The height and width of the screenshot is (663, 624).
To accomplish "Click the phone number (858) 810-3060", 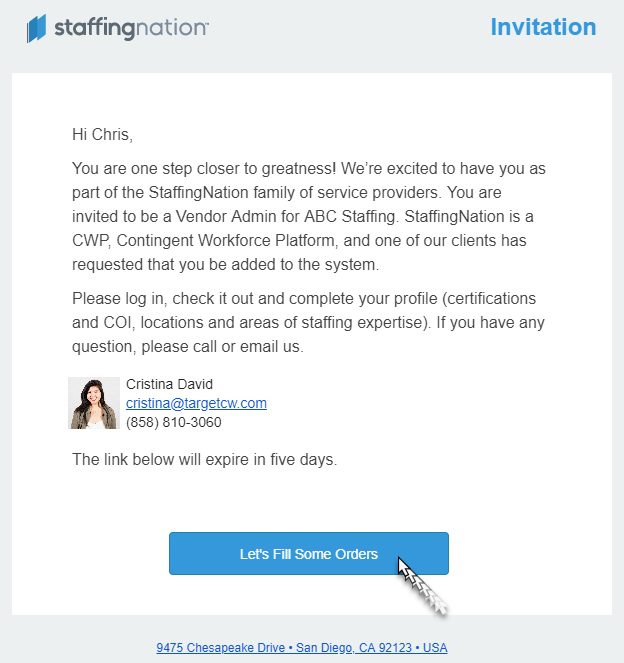I will click(x=174, y=422).
